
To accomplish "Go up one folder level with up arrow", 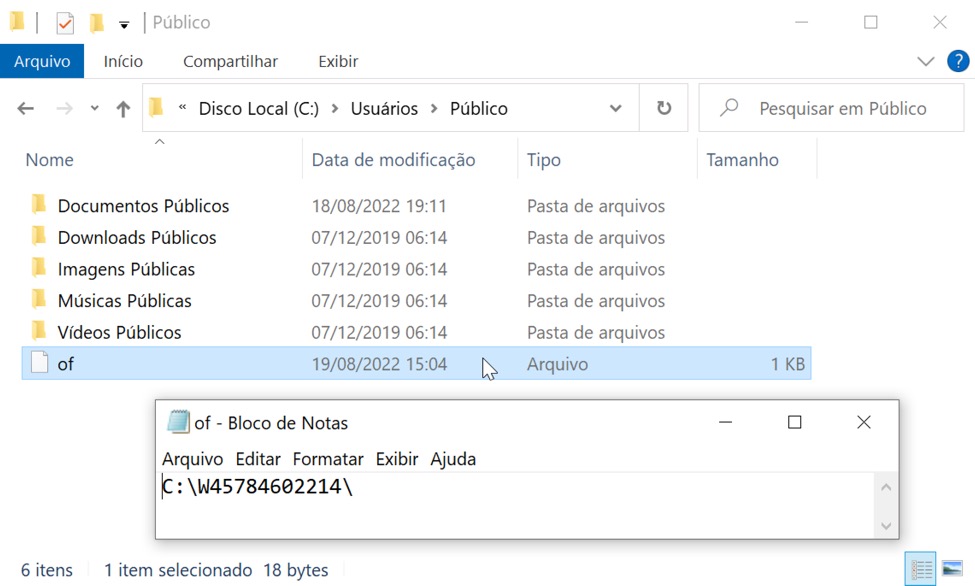I will click(x=123, y=109).
